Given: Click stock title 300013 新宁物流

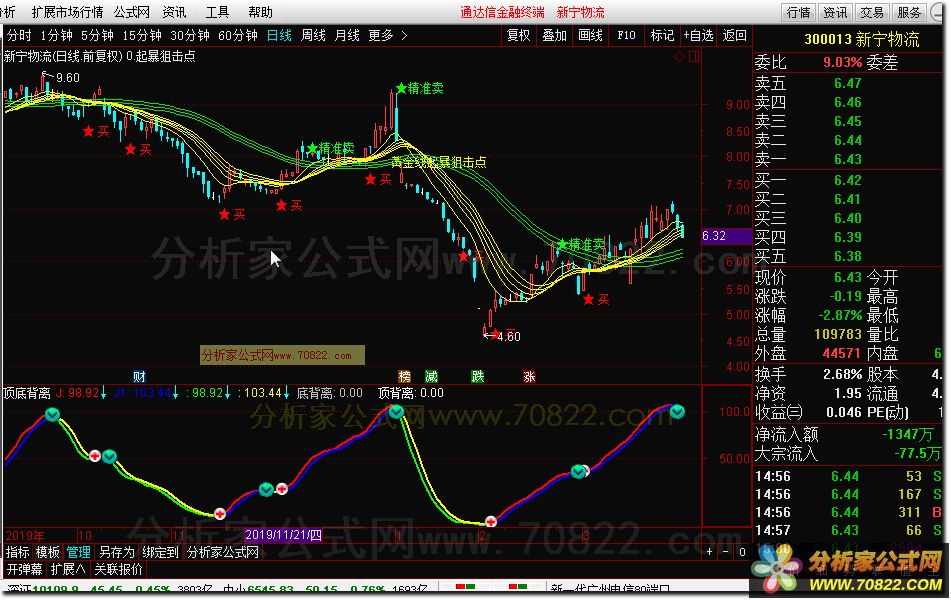Looking at the screenshot, I should click(862, 40).
